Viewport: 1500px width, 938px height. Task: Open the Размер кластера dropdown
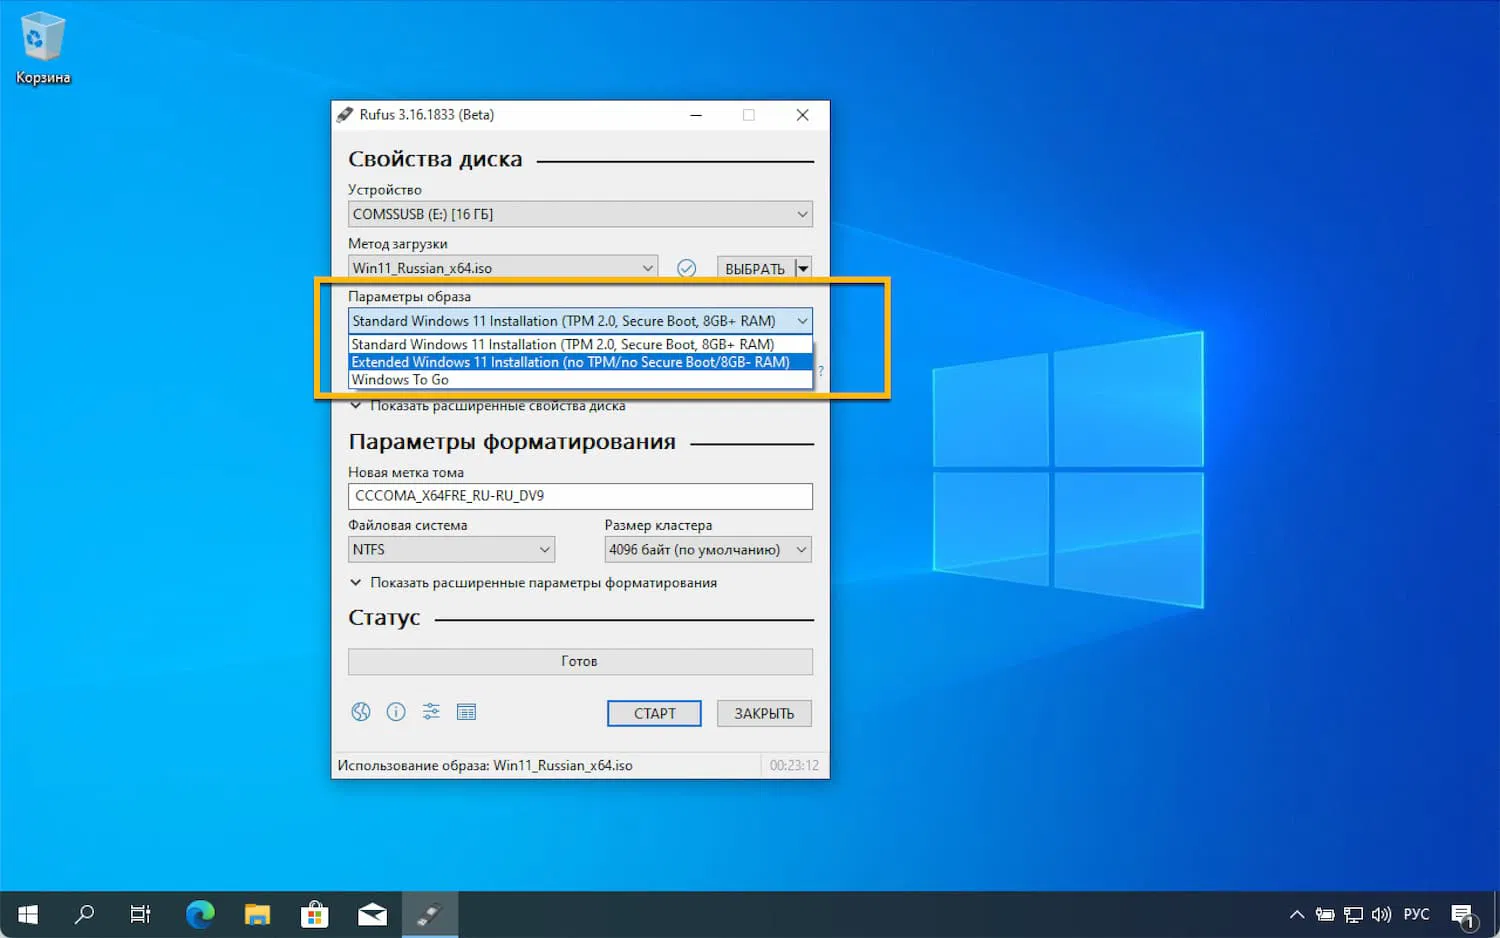[708, 549]
